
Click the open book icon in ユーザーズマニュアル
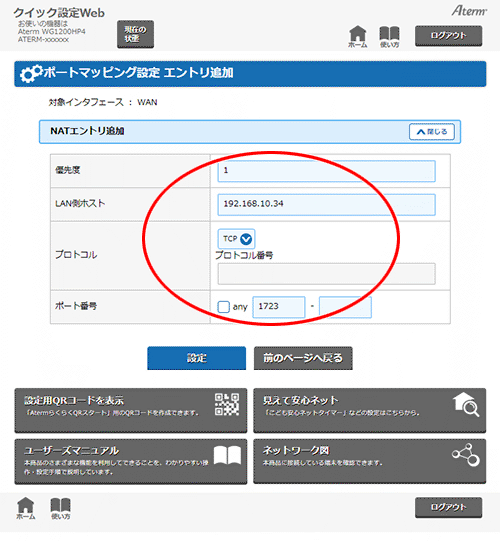pyautogui.click(x=227, y=455)
